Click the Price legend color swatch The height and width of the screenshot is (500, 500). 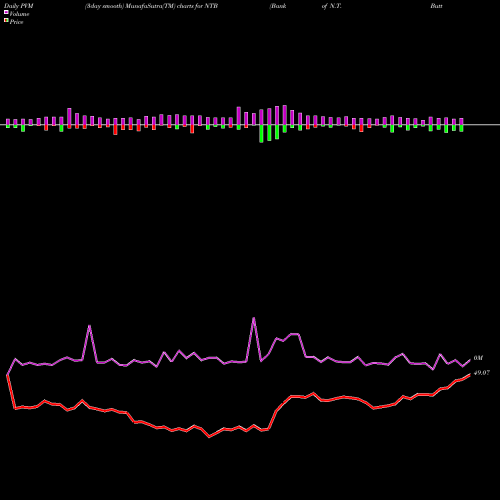(x=6, y=21)
